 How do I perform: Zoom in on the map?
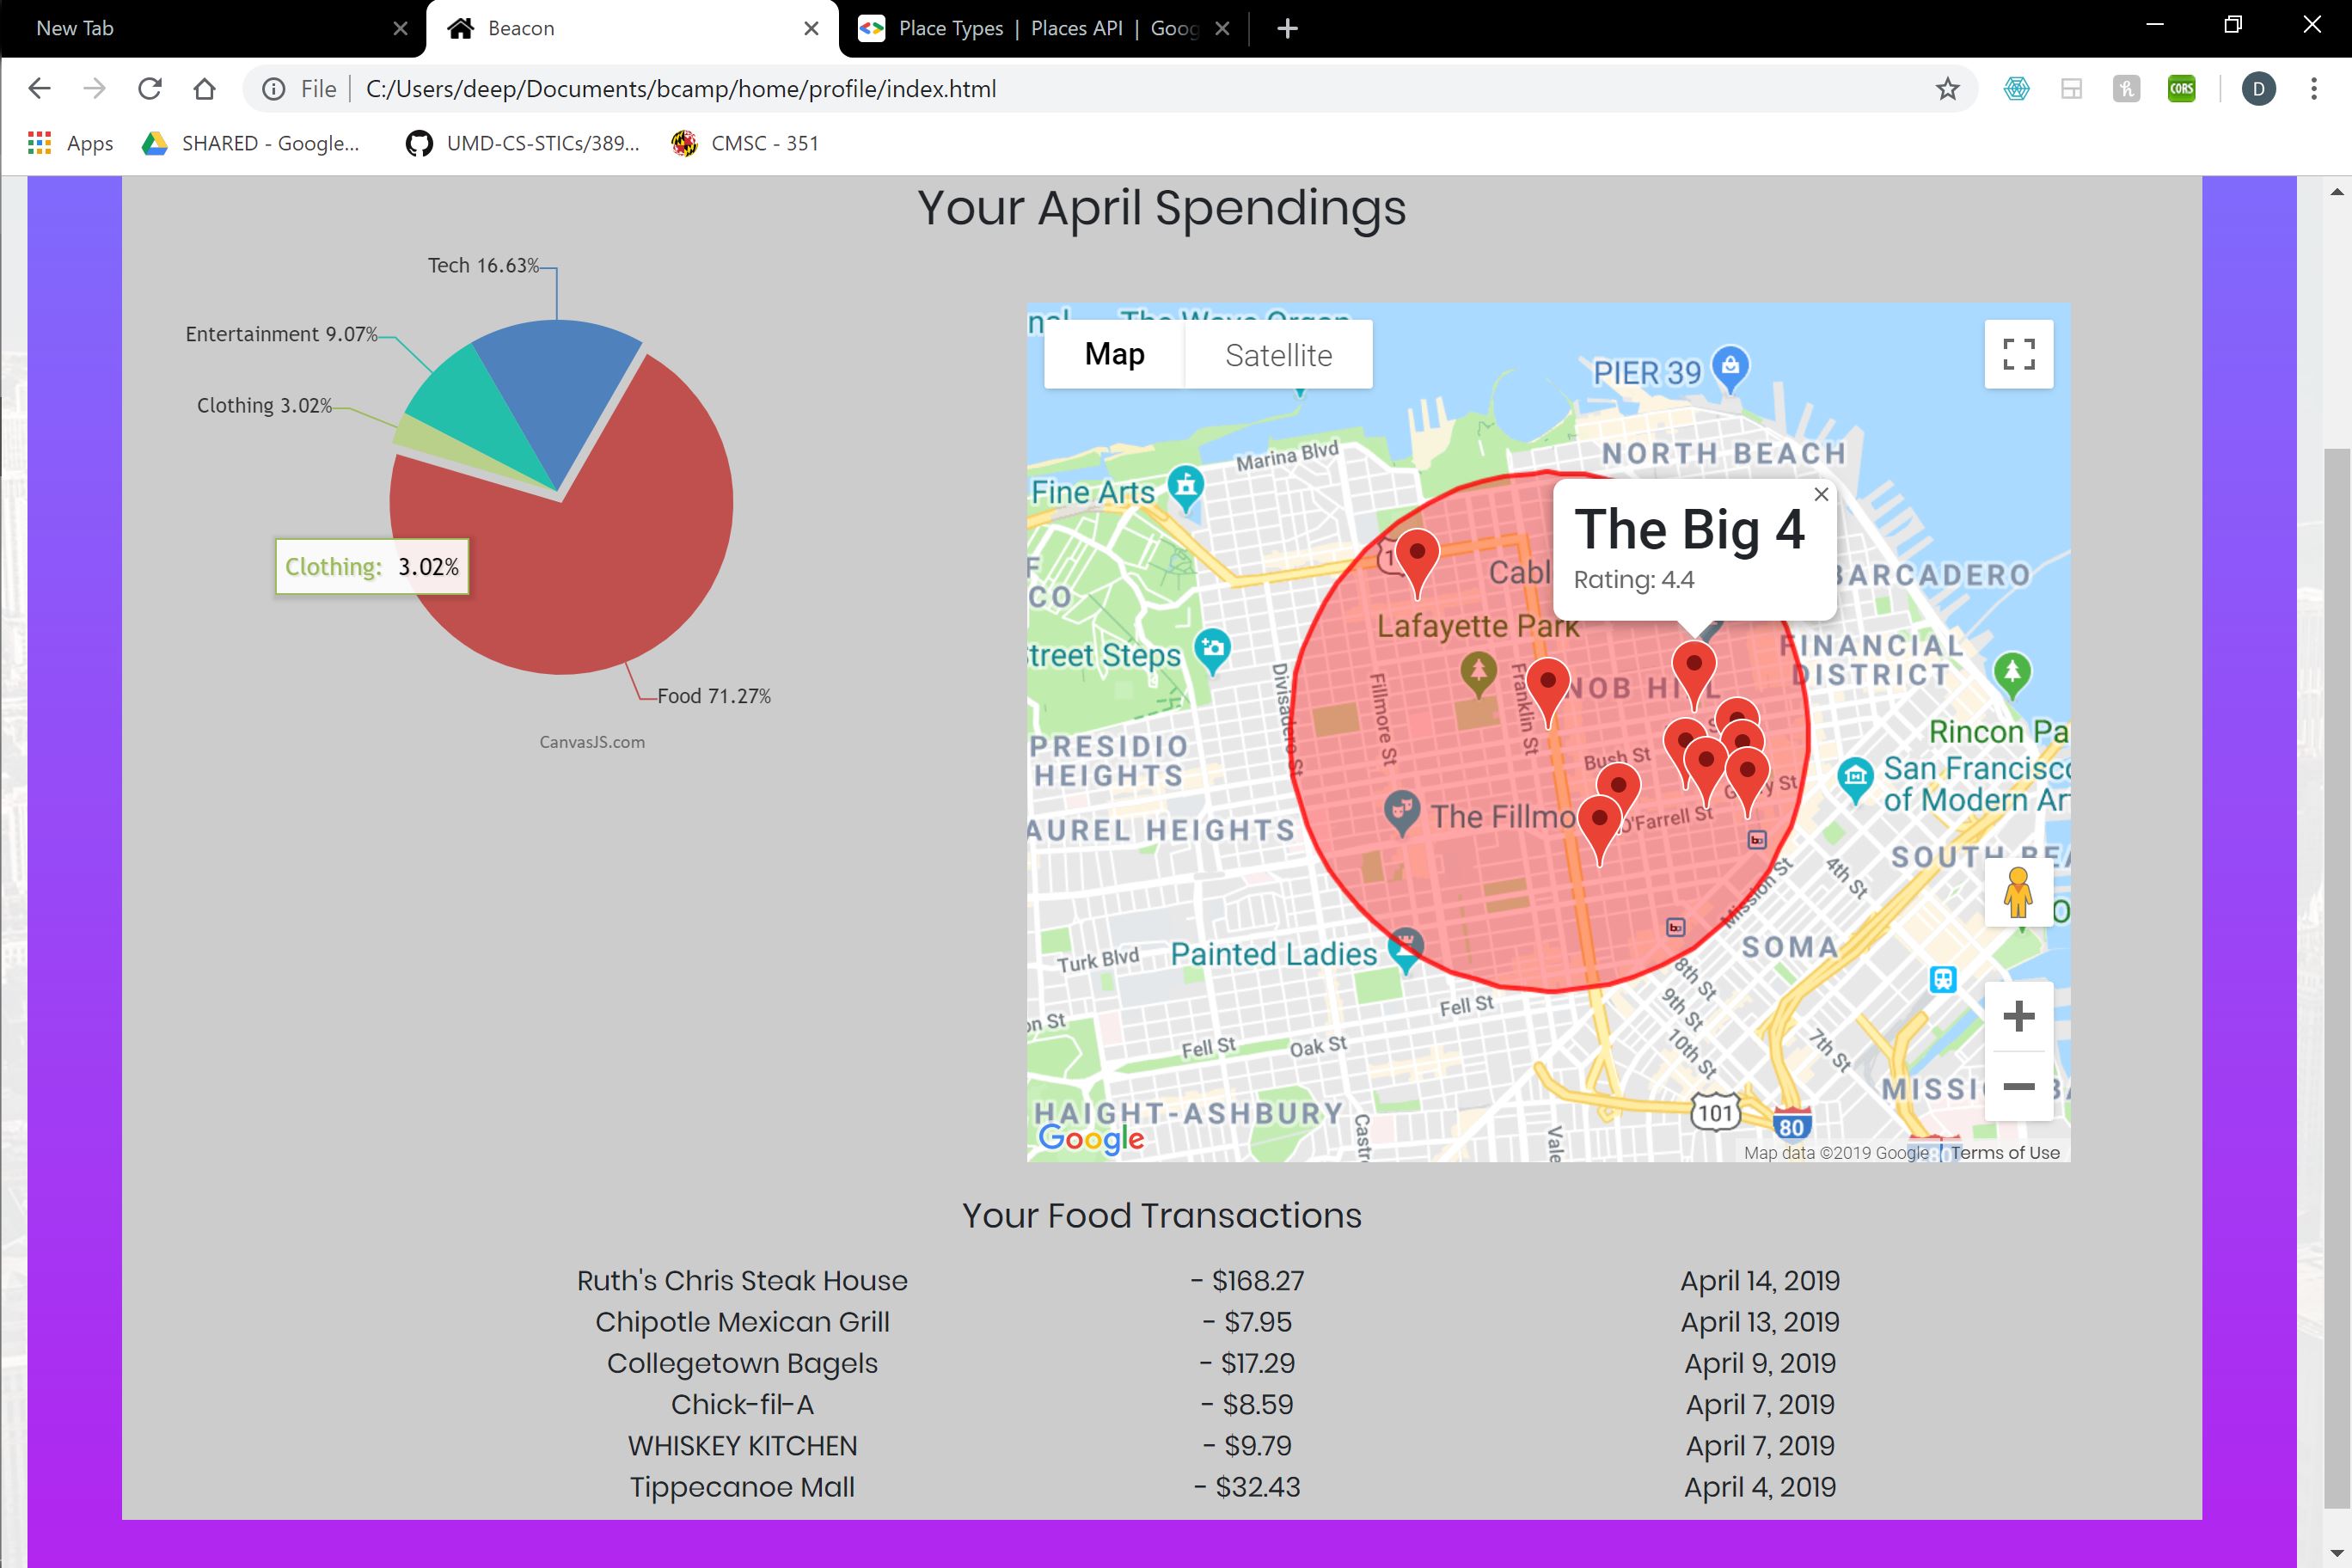[x=2018, y=1016]
